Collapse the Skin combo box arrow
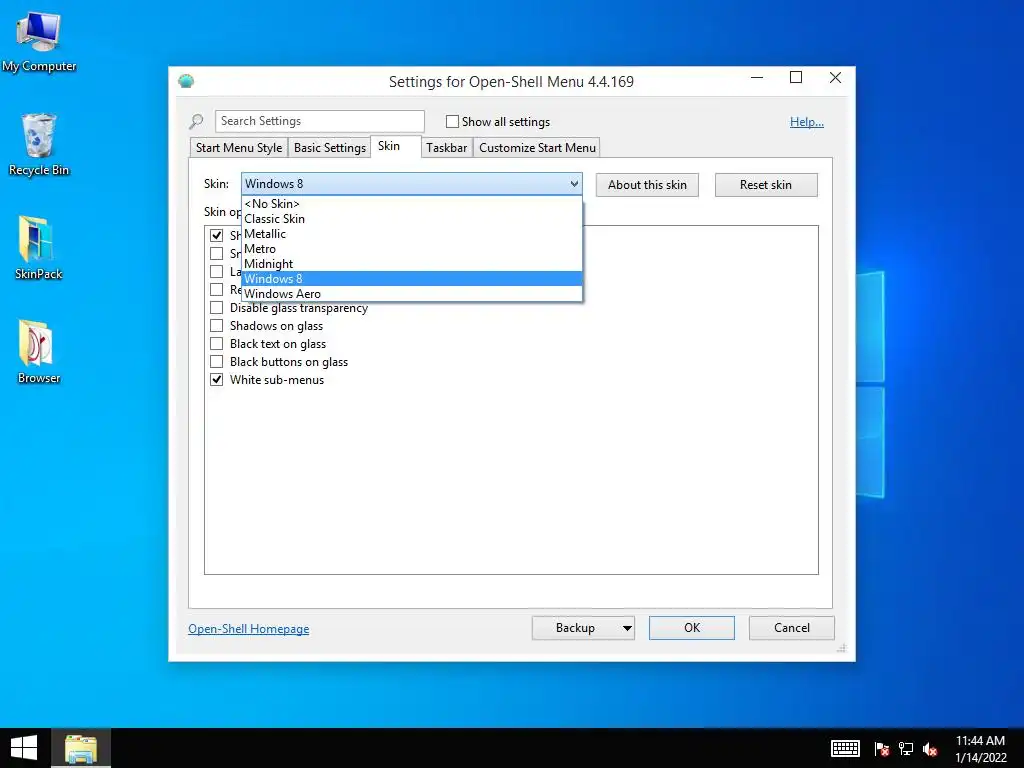 coord(574,184)
